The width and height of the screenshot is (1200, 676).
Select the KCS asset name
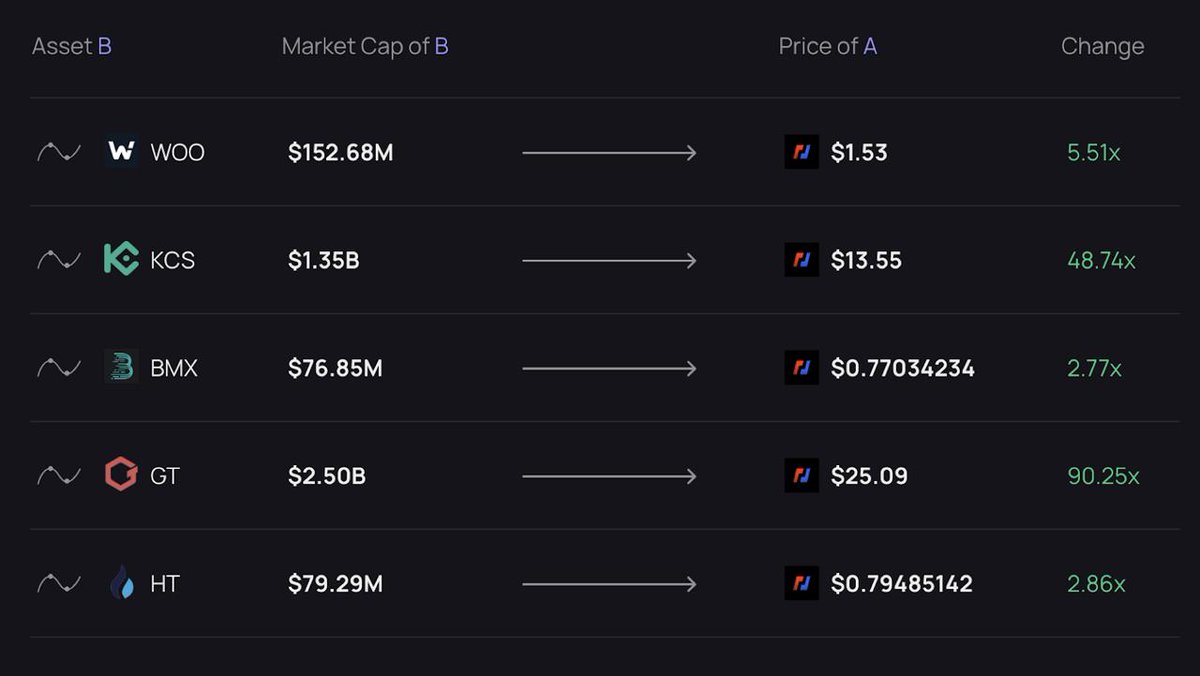[x=172, y=260]
